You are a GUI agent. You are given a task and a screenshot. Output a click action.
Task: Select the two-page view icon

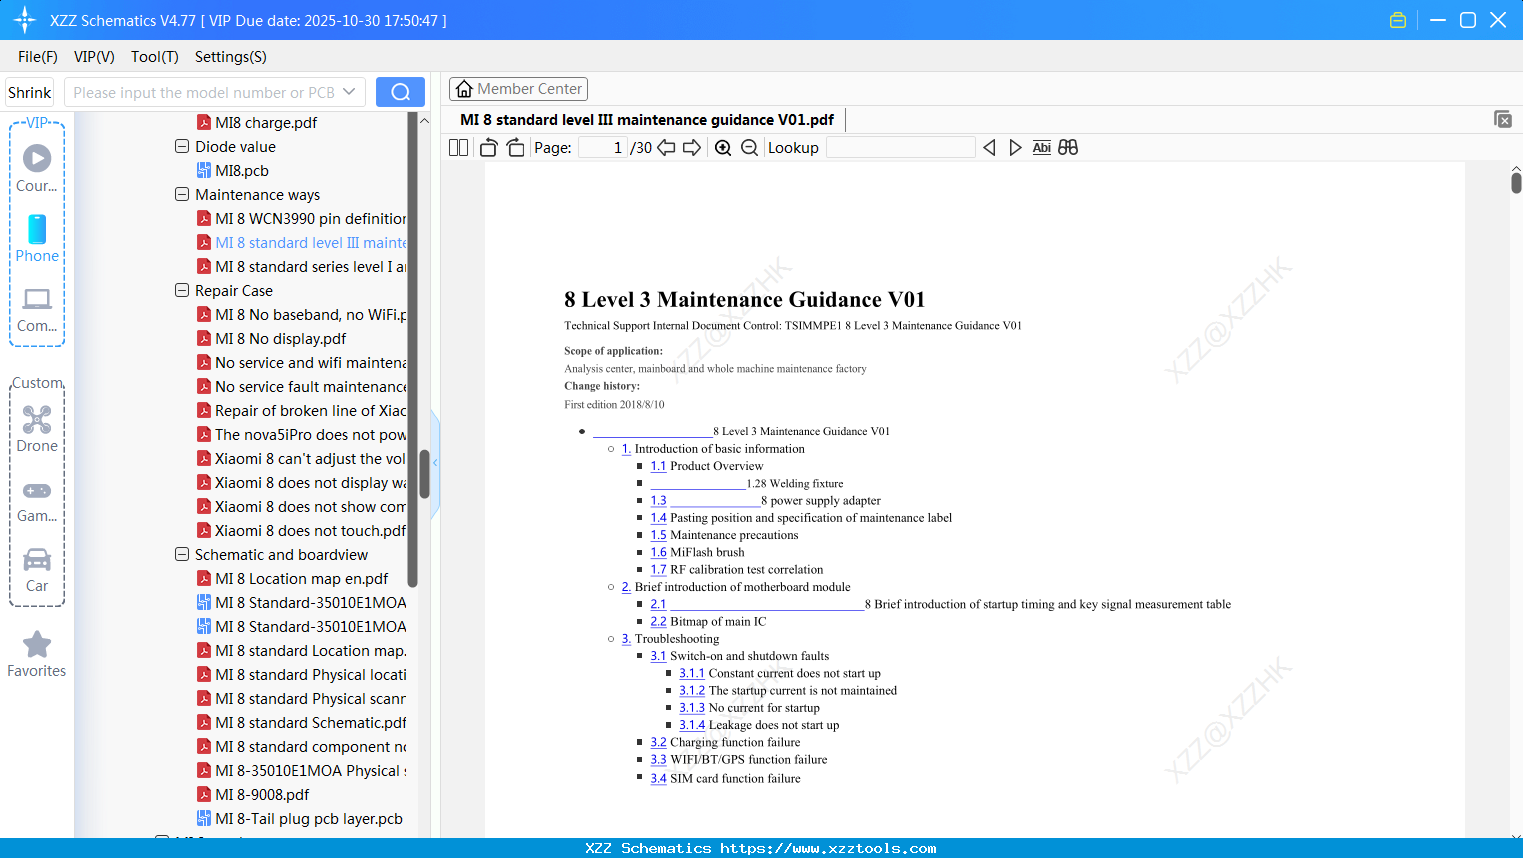coord(457,147)
